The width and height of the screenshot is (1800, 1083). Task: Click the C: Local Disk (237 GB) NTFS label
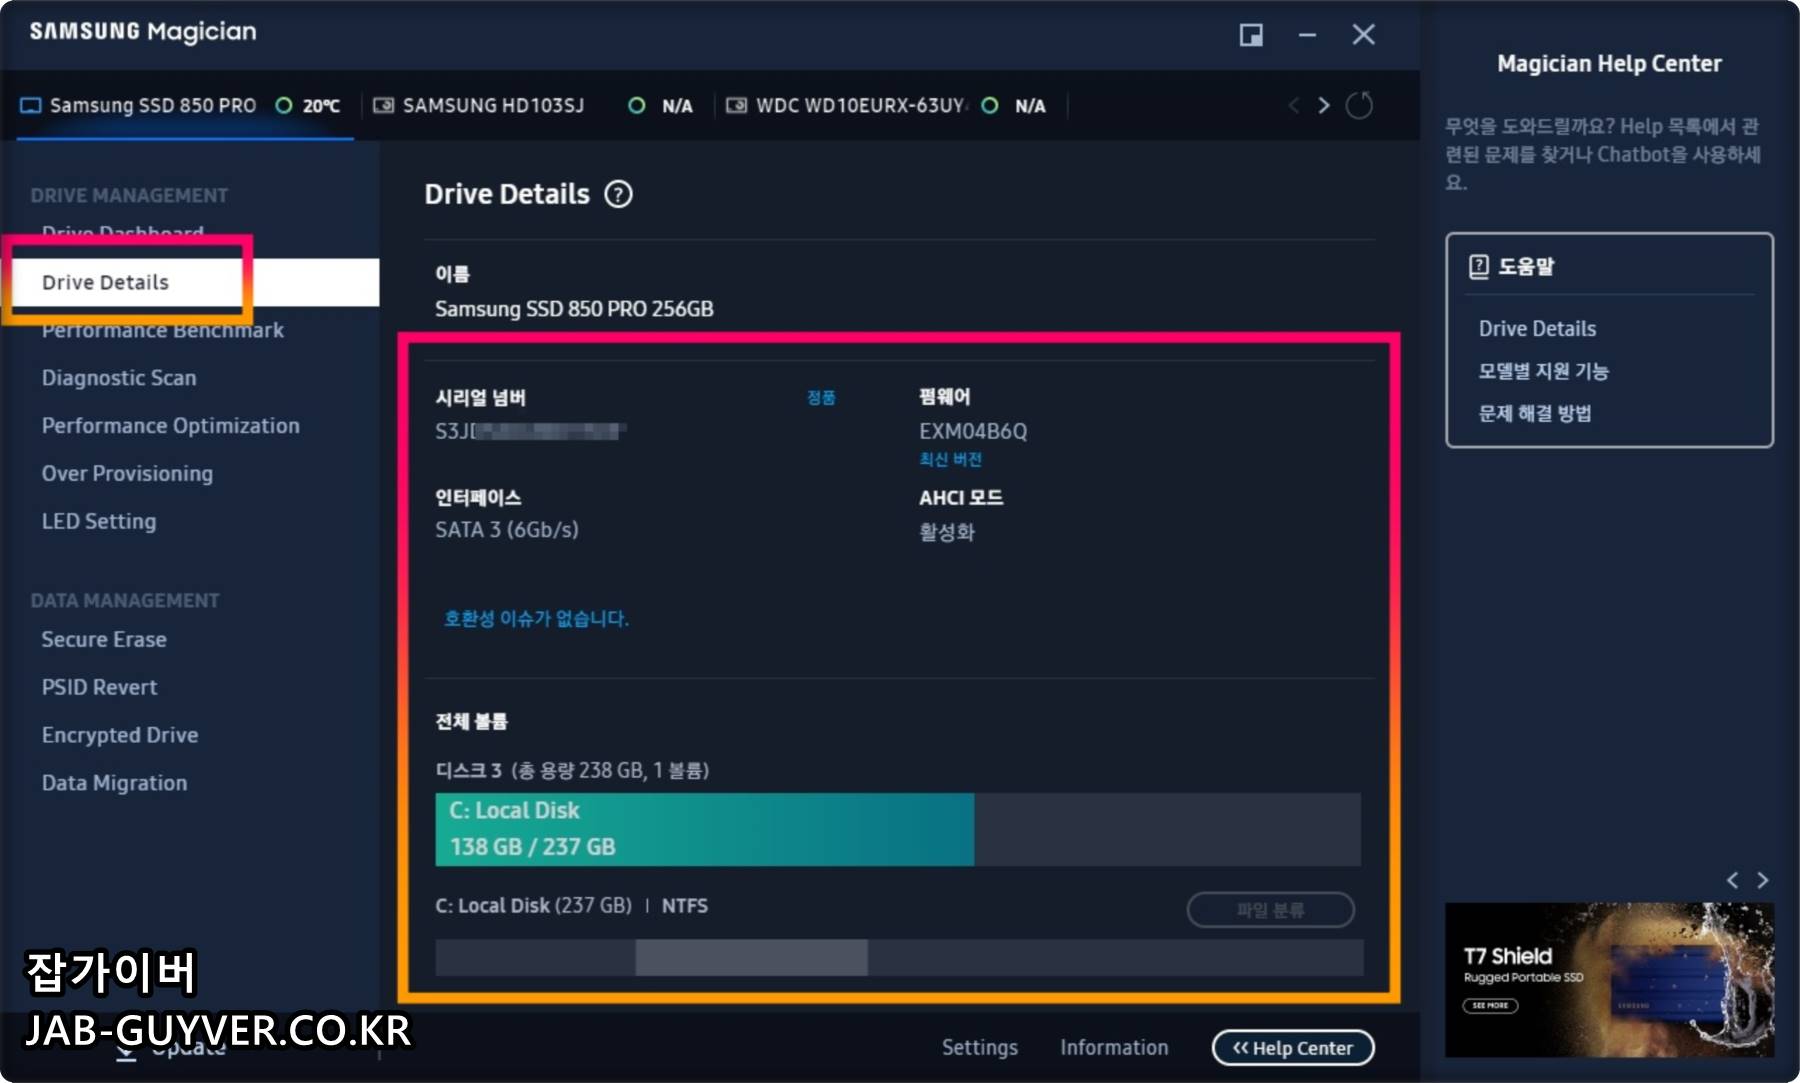pyautogui.click(x=572, y=905)
